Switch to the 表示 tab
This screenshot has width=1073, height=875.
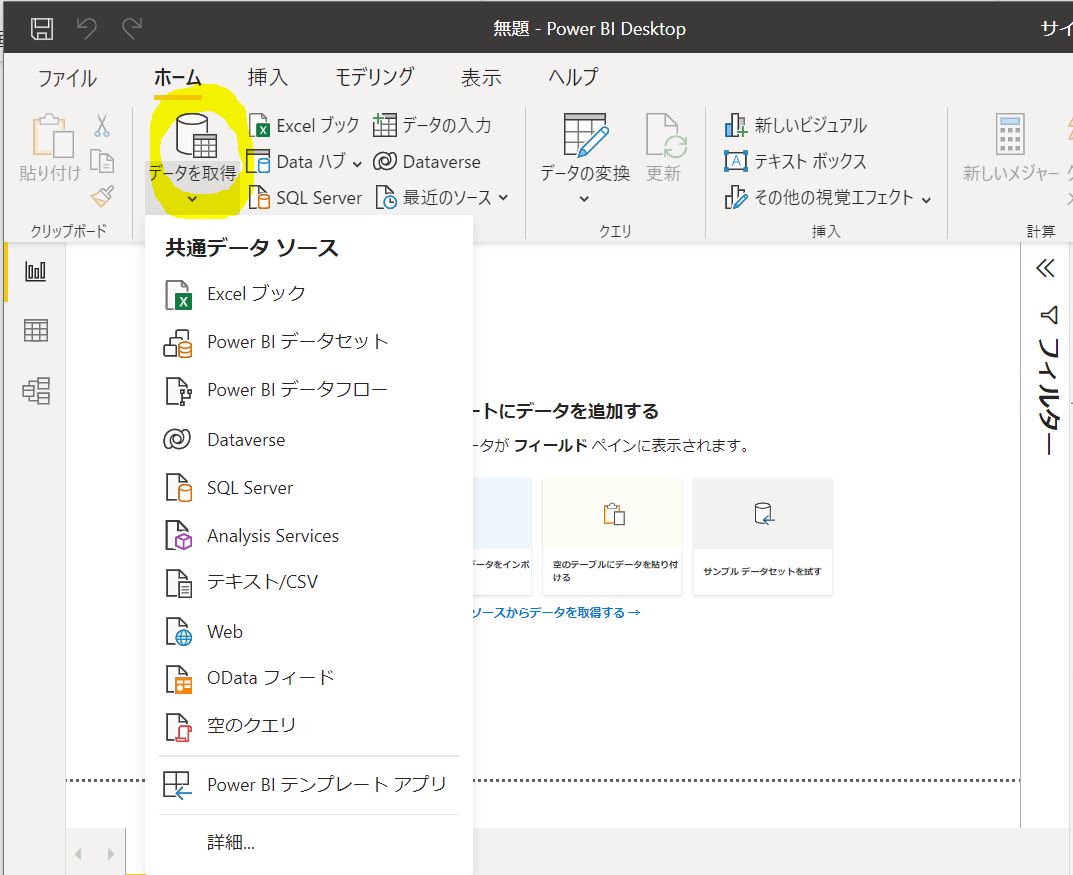[x=481, y=77]
